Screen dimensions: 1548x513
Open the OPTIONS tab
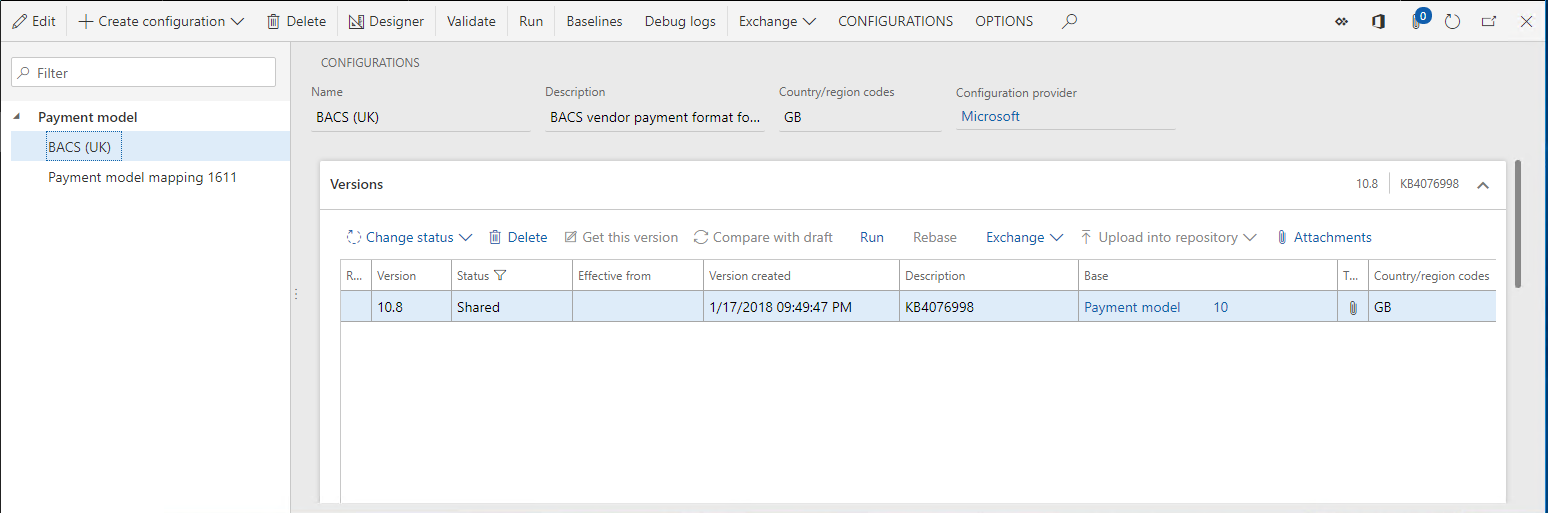coord(1004,21)
